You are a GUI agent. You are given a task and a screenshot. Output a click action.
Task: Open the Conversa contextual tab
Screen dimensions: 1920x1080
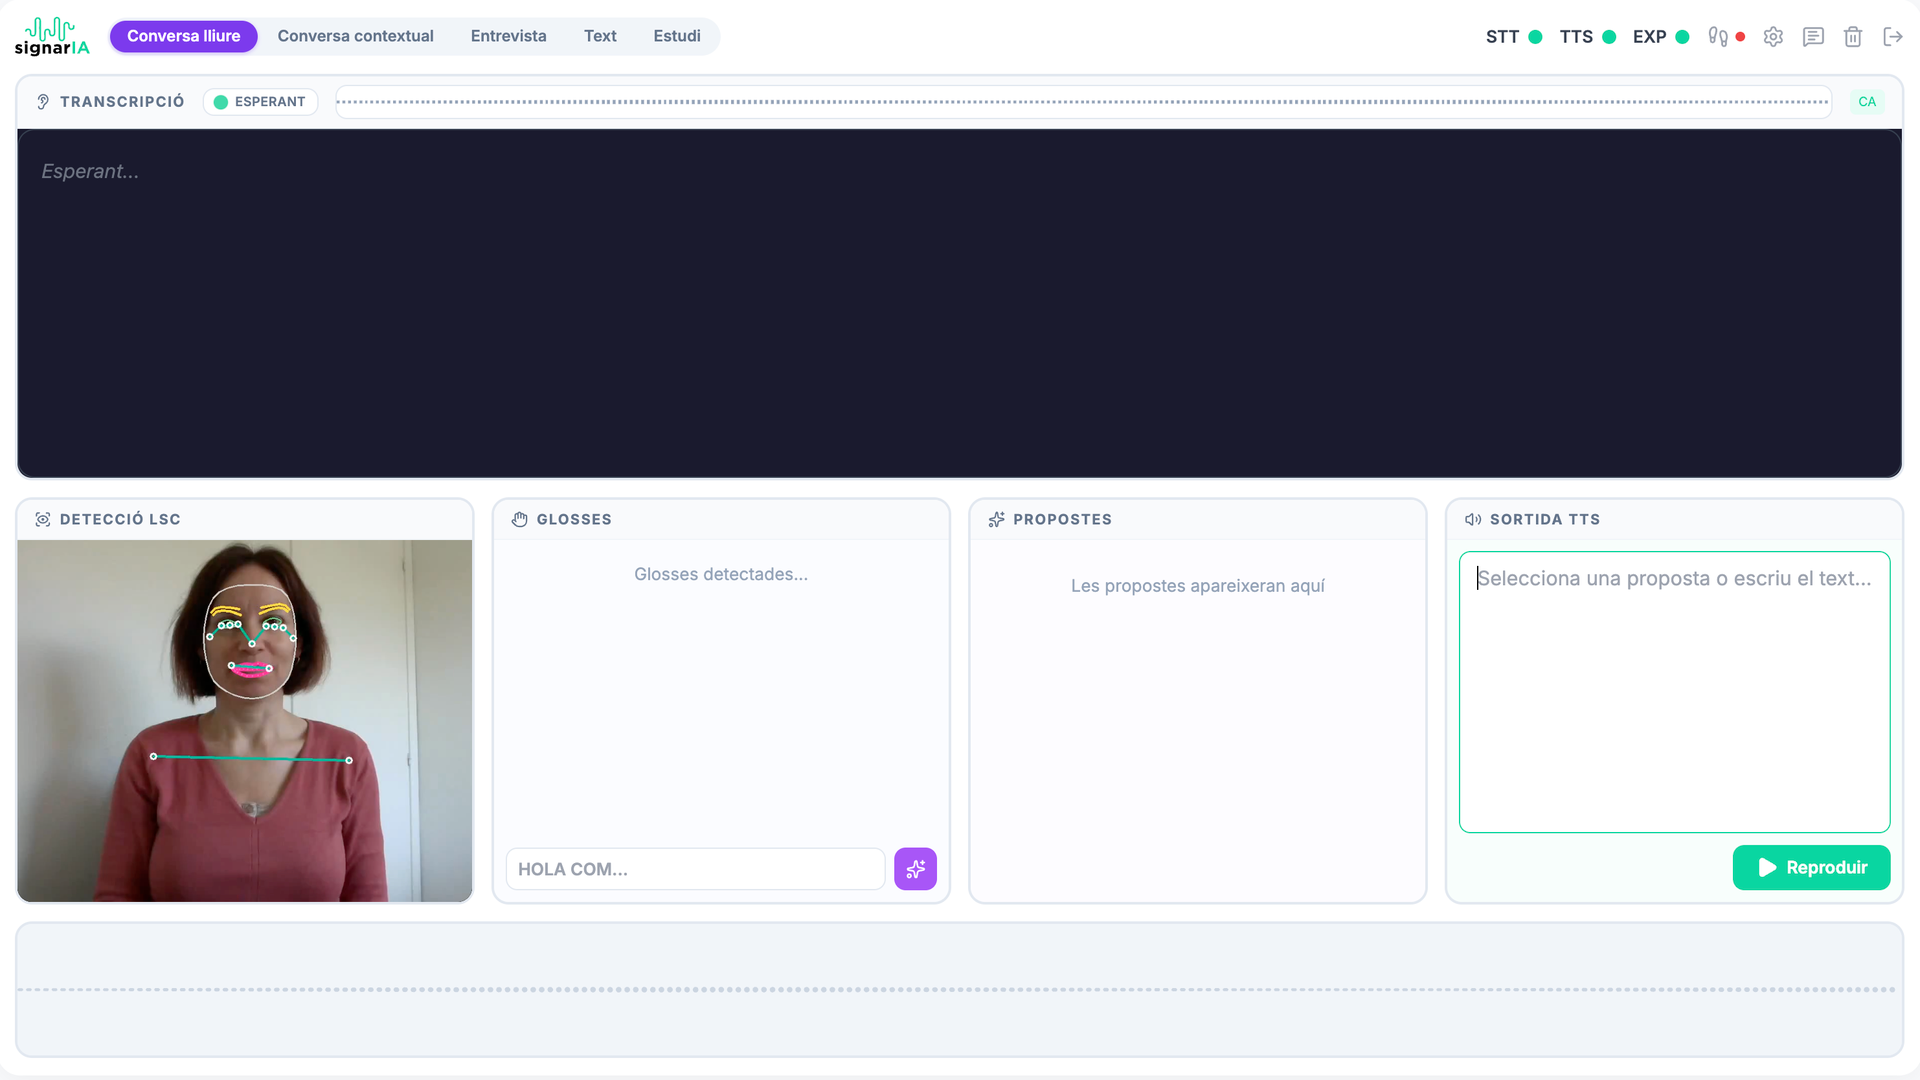tap(355, 36)
